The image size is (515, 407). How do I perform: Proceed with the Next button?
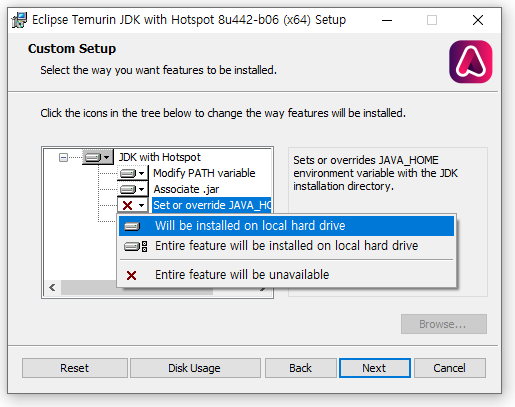(375, 368)
